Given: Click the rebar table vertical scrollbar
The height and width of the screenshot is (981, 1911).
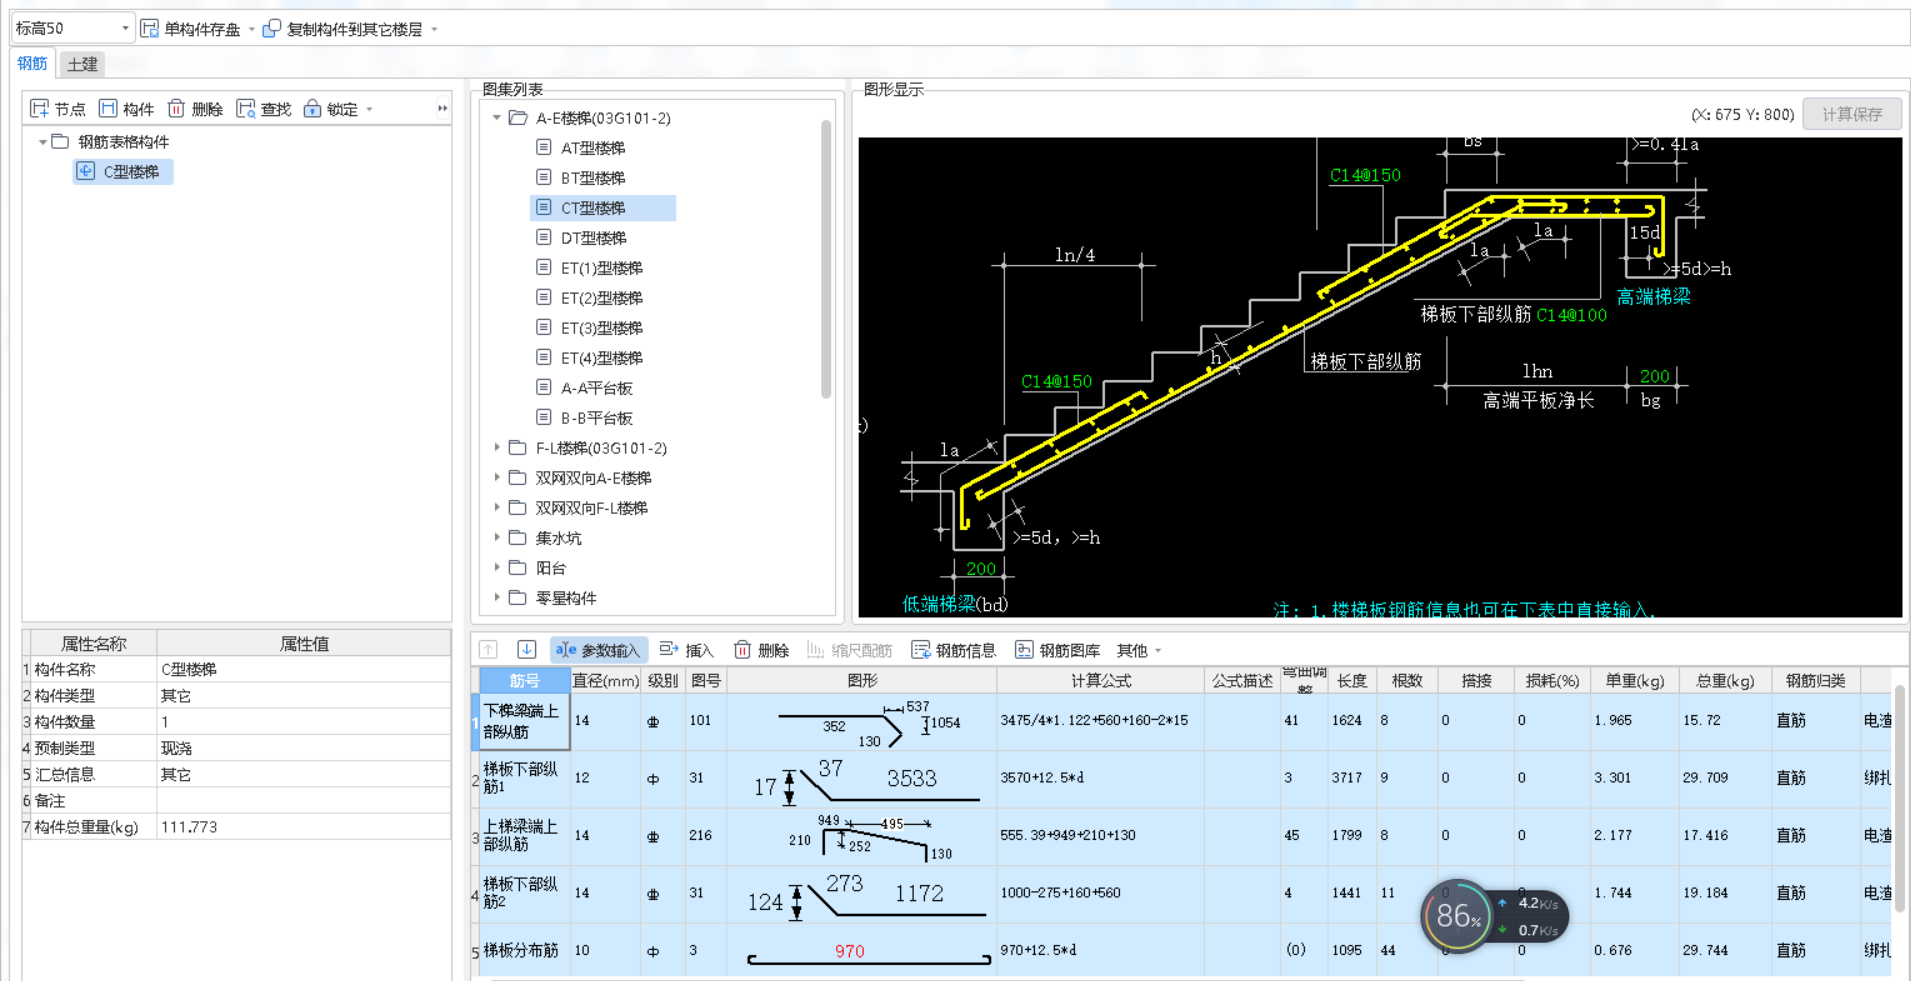Looking at the screenshot, I should pos(1900,797).
